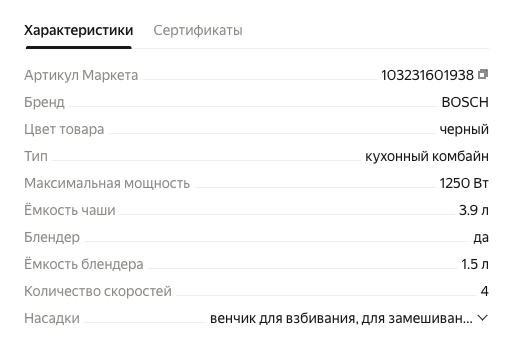Click the Ёмкость чаши label
The height and width of the screenshot is (362, 513).
coord(70,210)
